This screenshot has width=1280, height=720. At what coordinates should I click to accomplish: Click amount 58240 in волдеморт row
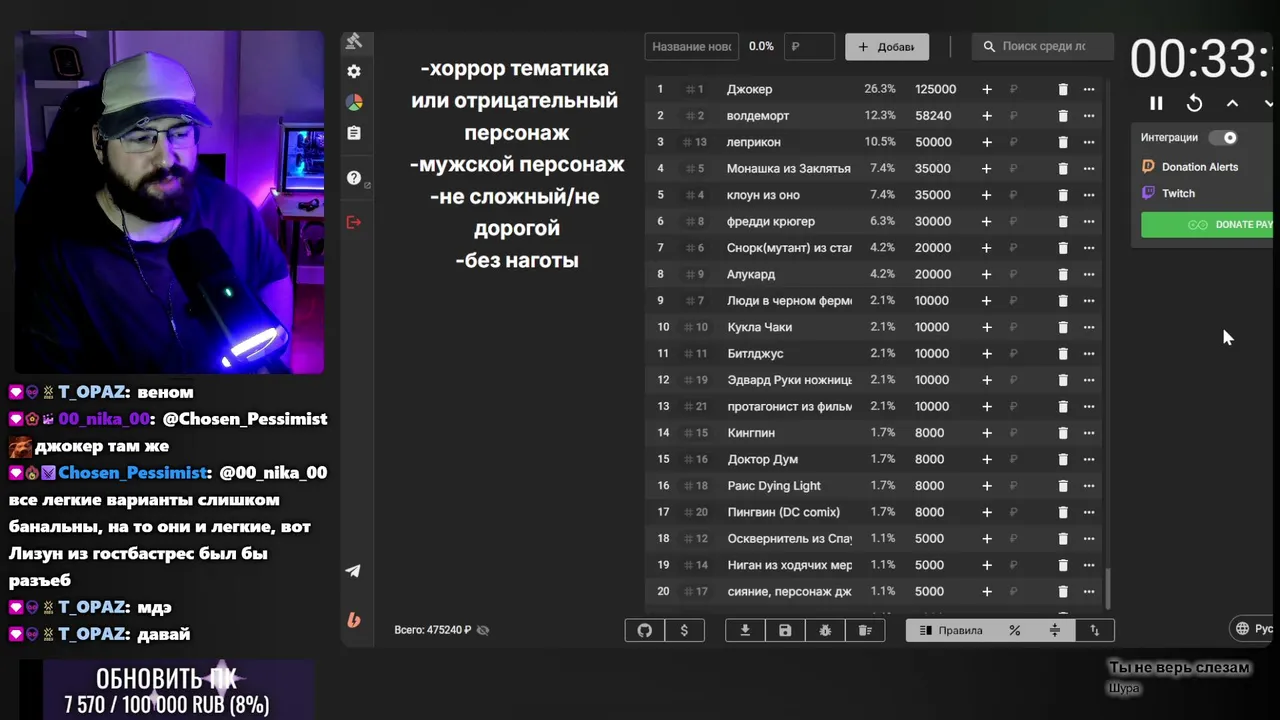pyautogui.click(x=933, y=116)
